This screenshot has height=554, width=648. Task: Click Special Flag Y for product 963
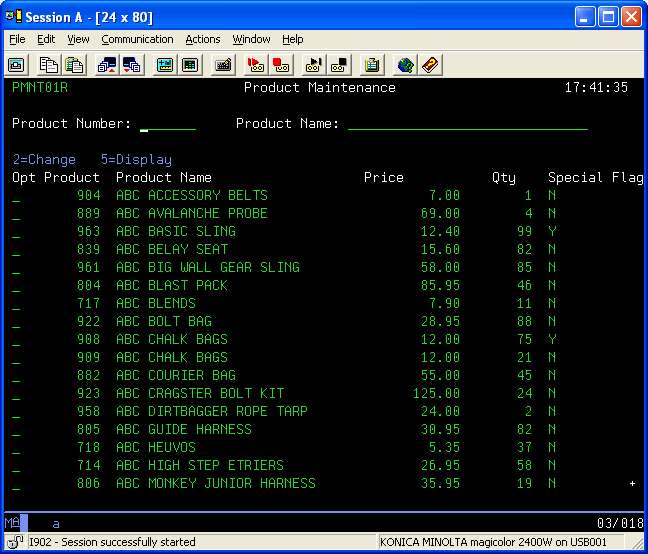point(552,231)
